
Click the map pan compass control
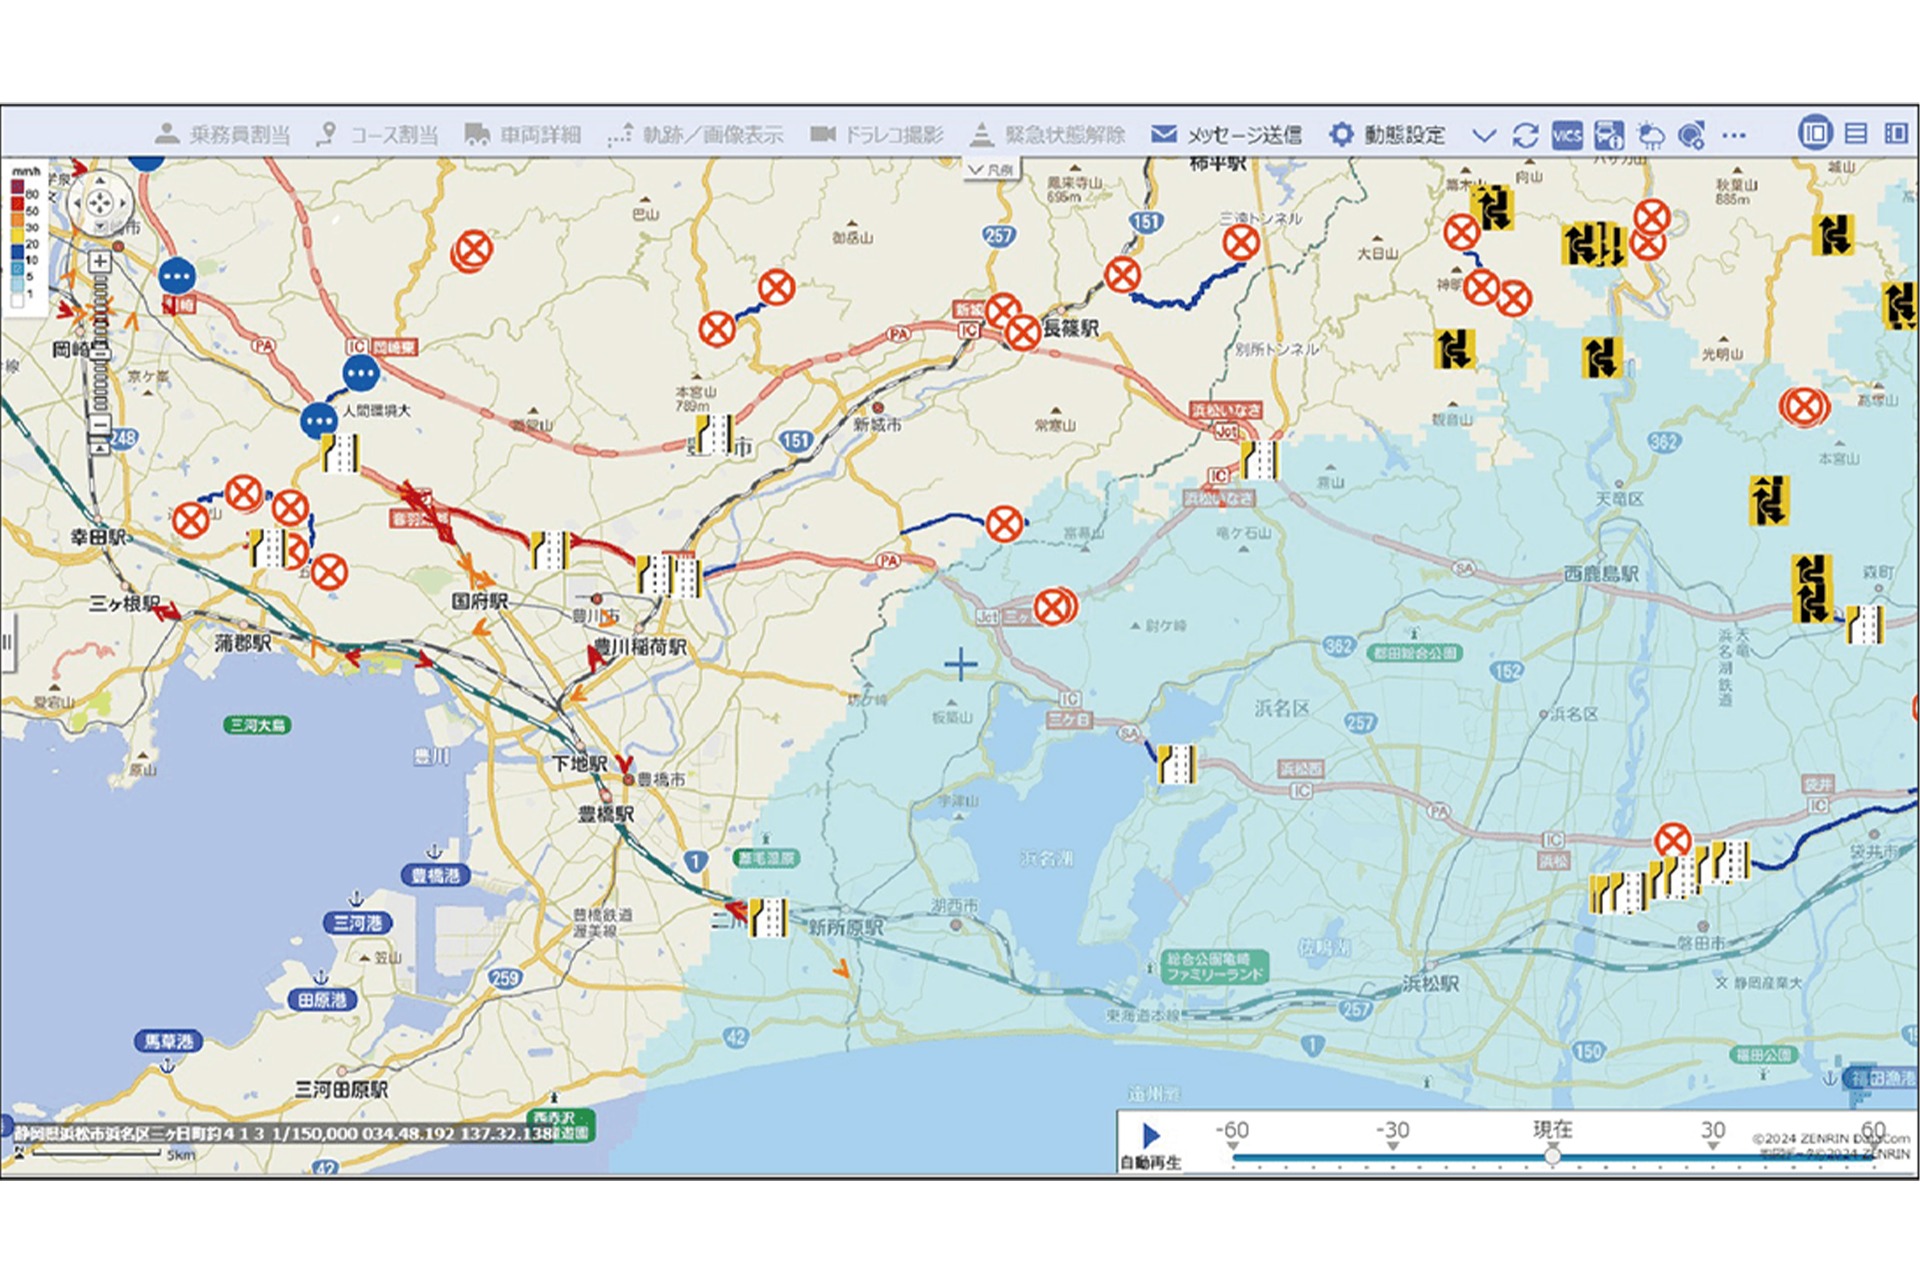click(x=100, y=203)
